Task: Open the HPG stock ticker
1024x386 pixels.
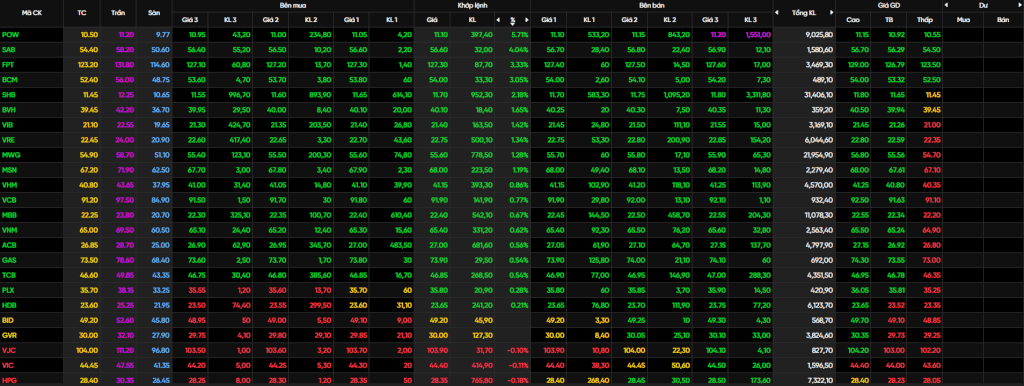Action: tap(9, 380)
